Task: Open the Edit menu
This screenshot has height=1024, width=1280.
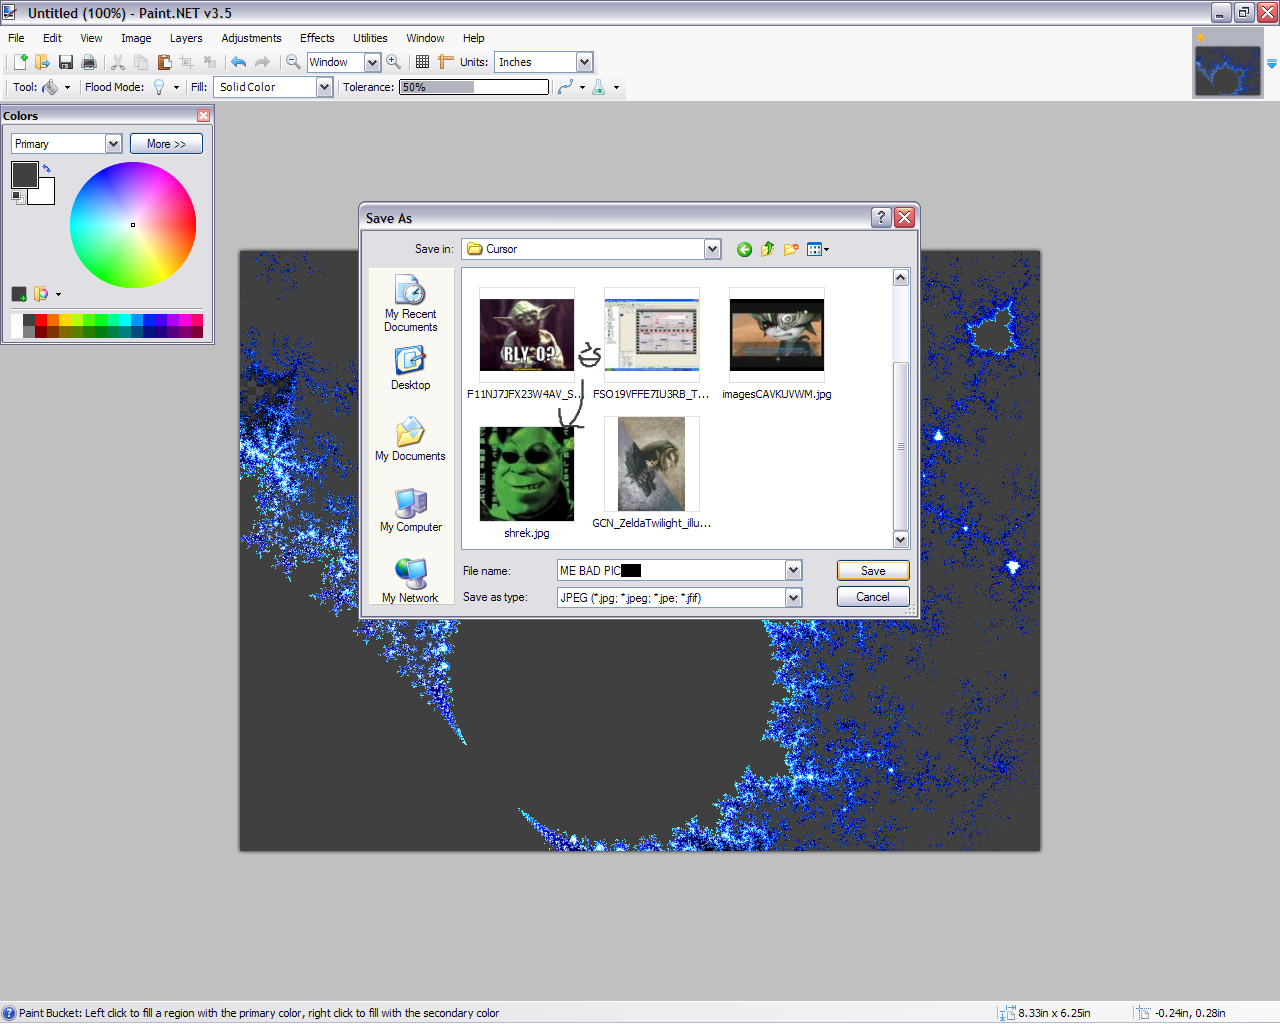Action: pyautogui.click(x=52, y=38)
